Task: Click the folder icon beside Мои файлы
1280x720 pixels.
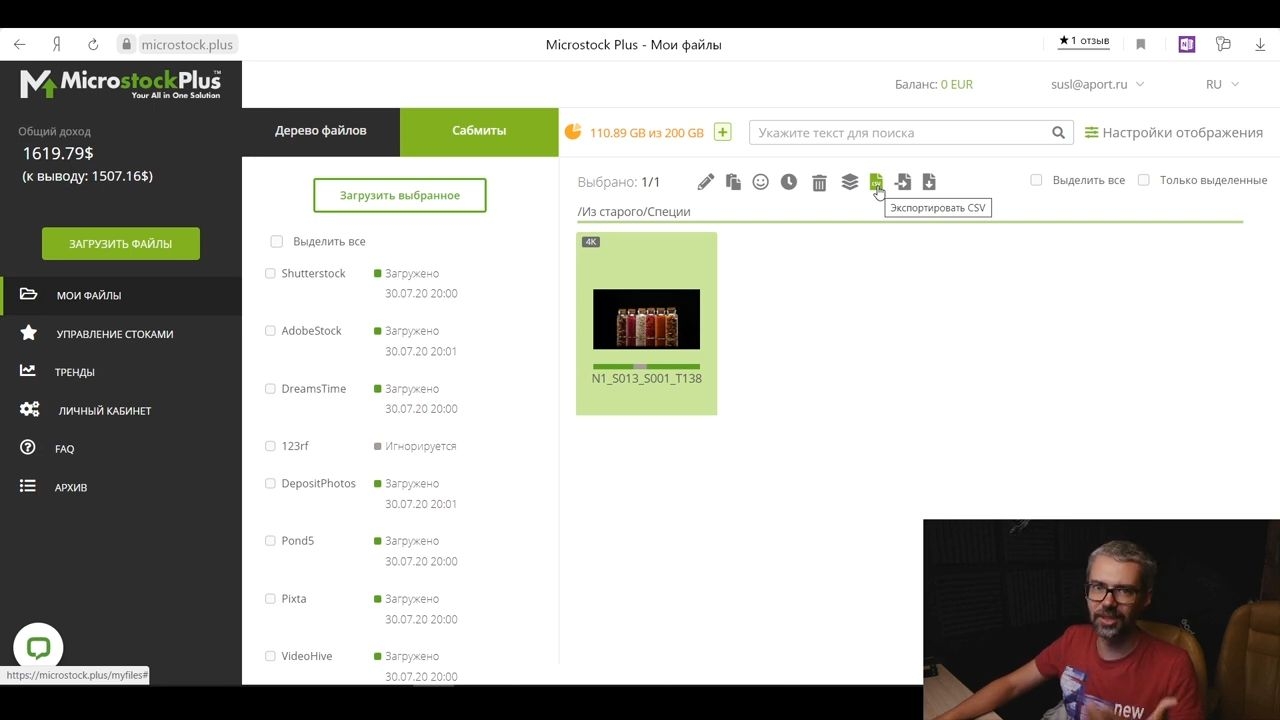Action: (x=28, y=294)
